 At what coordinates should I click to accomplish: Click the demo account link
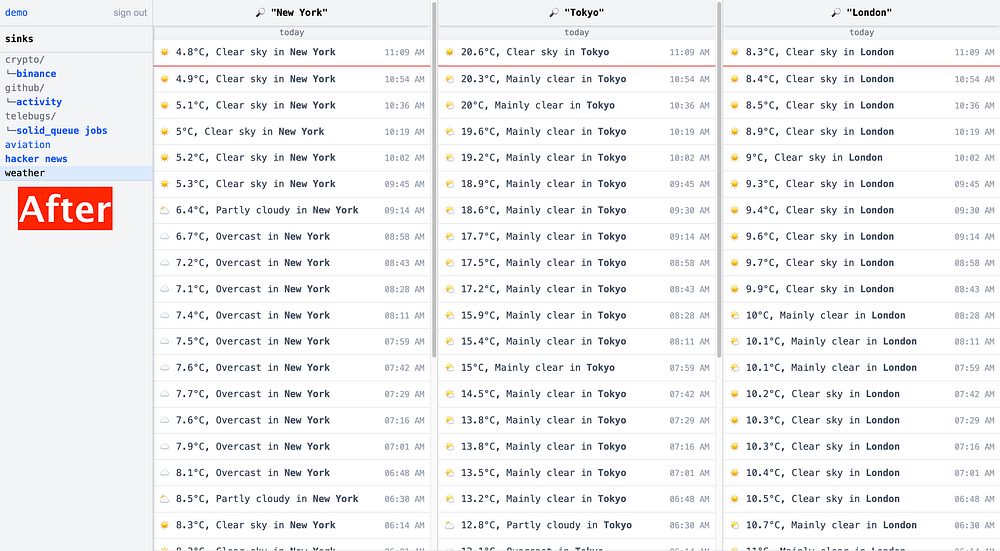(16, 13)
